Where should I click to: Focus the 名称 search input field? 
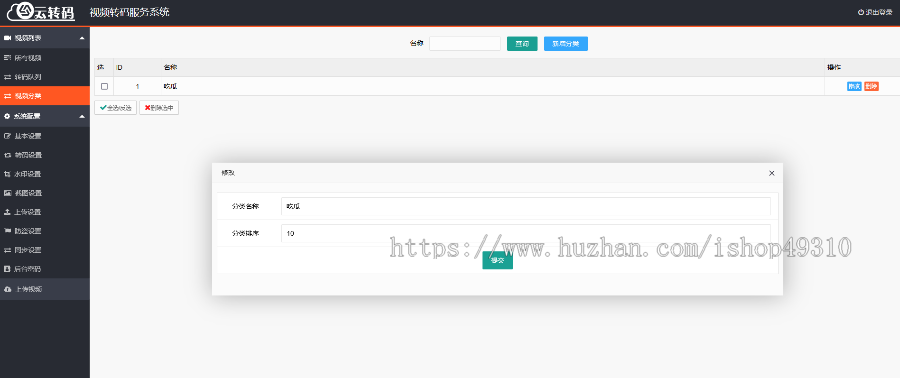465,44
